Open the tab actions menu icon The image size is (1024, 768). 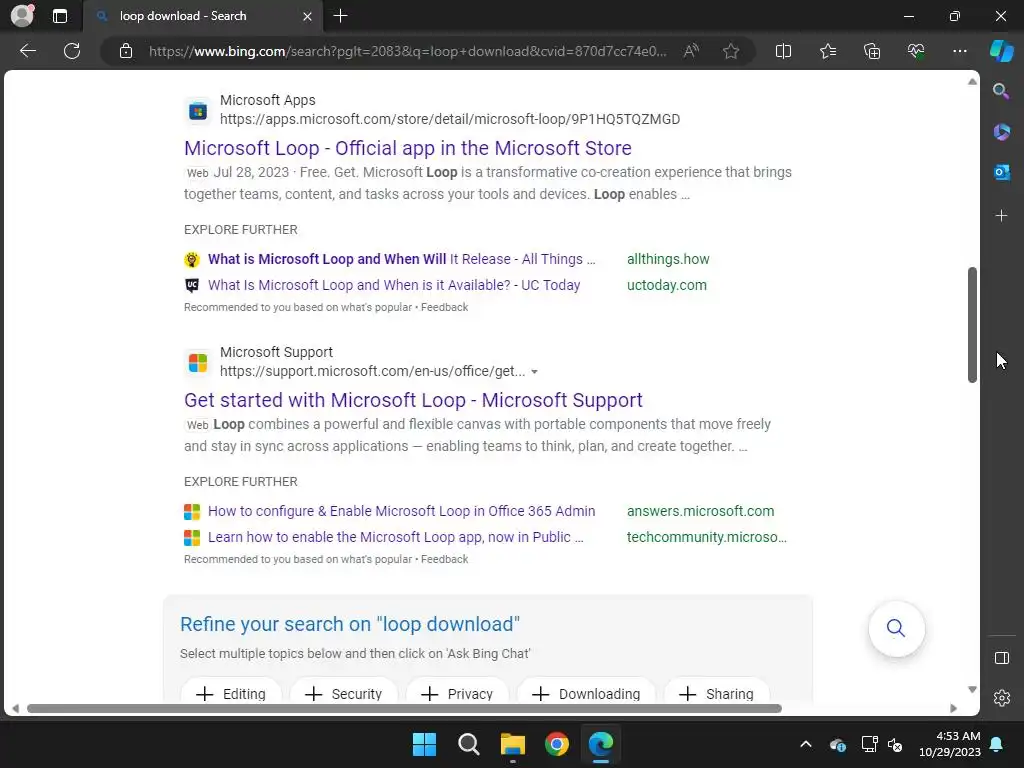point(59,16)
